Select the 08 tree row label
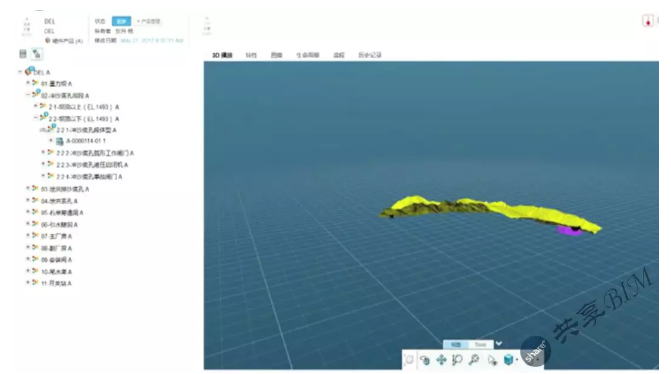Viewport: 671px width, 374px height. coord(56,248)
